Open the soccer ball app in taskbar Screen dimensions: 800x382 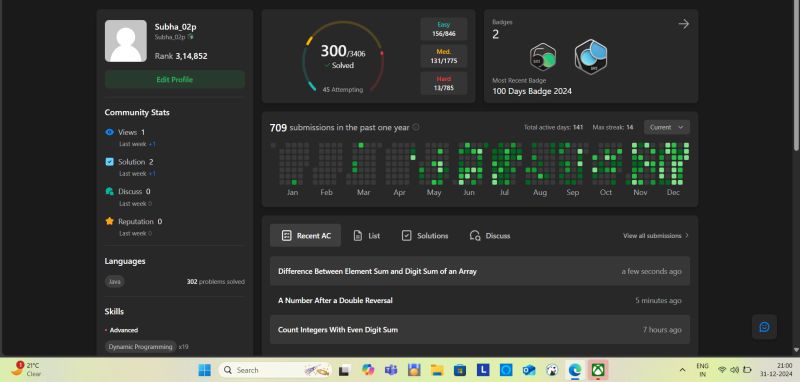(552, 370)
